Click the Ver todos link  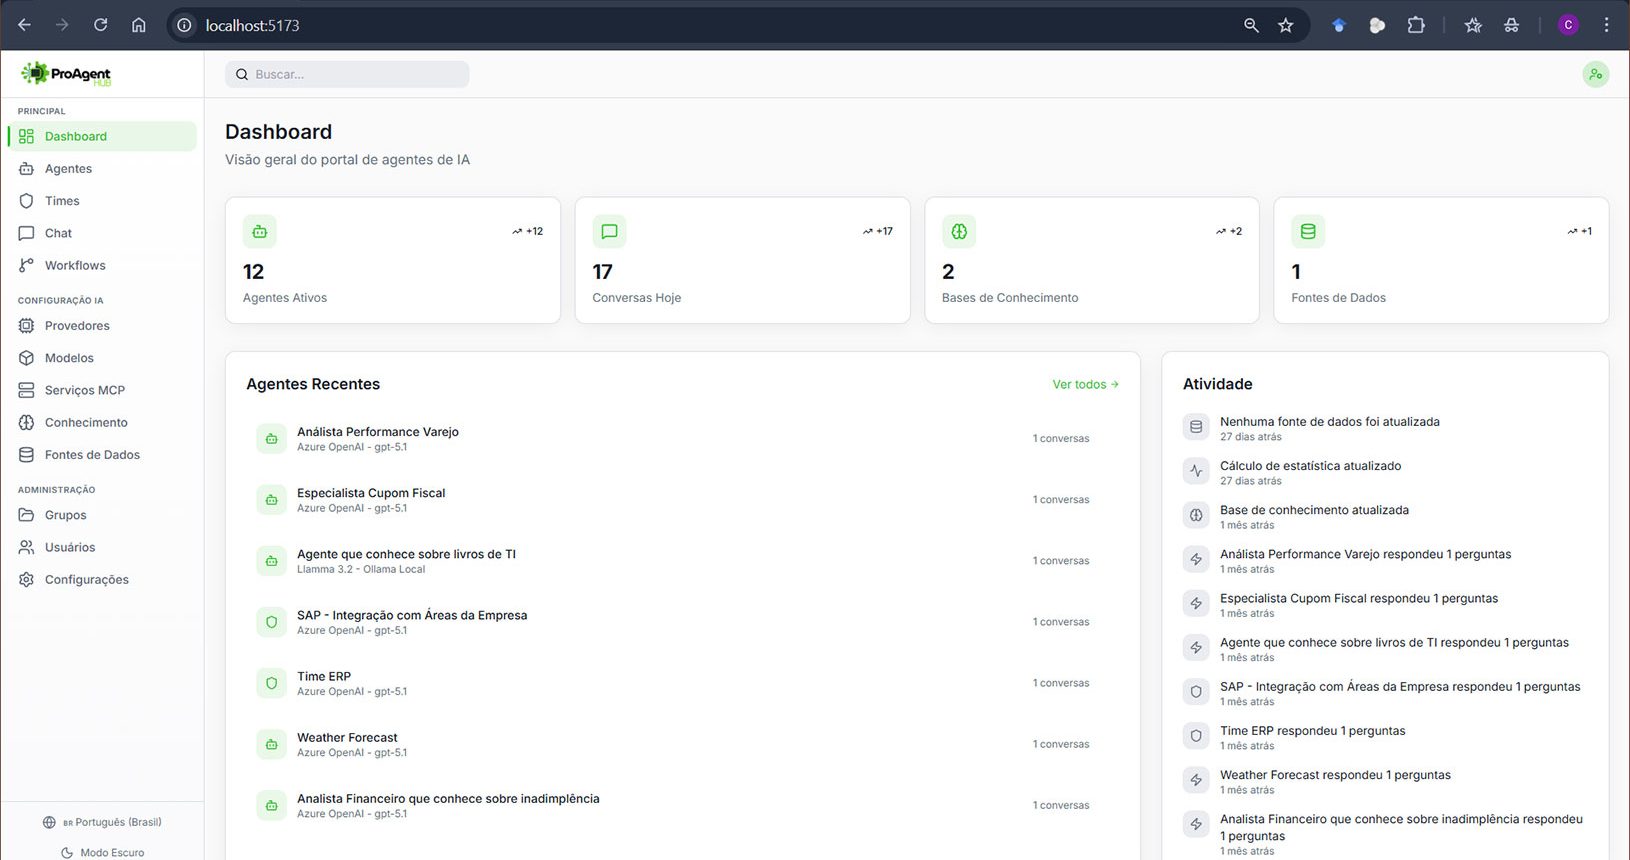1084,384
